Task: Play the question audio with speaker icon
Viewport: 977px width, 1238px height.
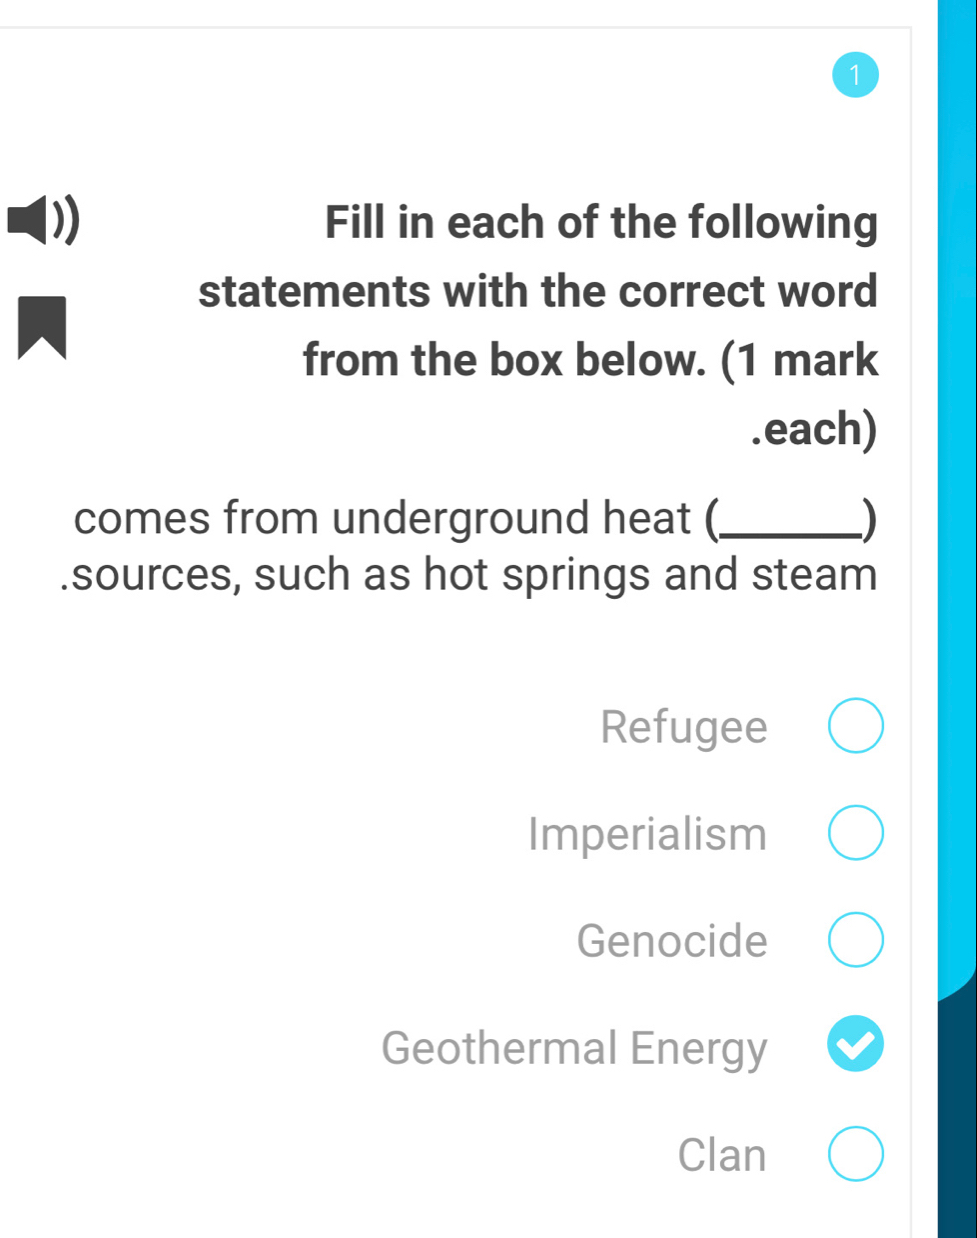Action: [x=43, y=221]
